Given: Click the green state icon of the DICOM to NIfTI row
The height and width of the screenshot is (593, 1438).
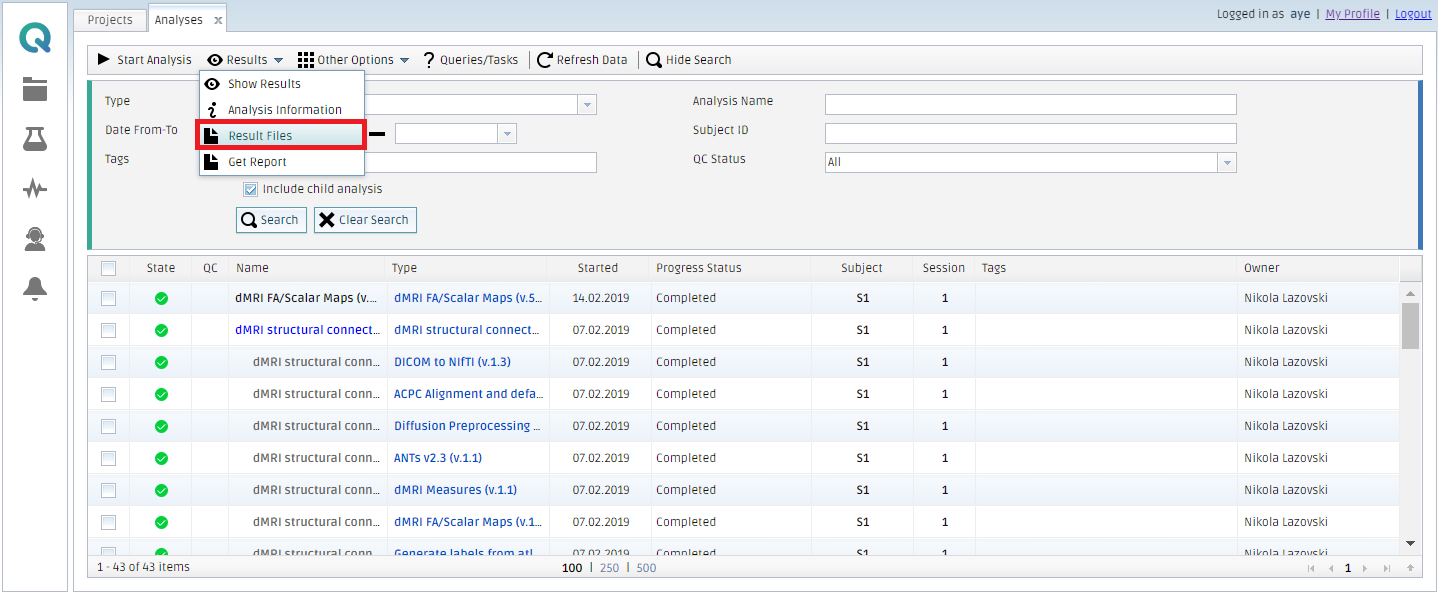Looking at the screenshot, I should (161, 362).
